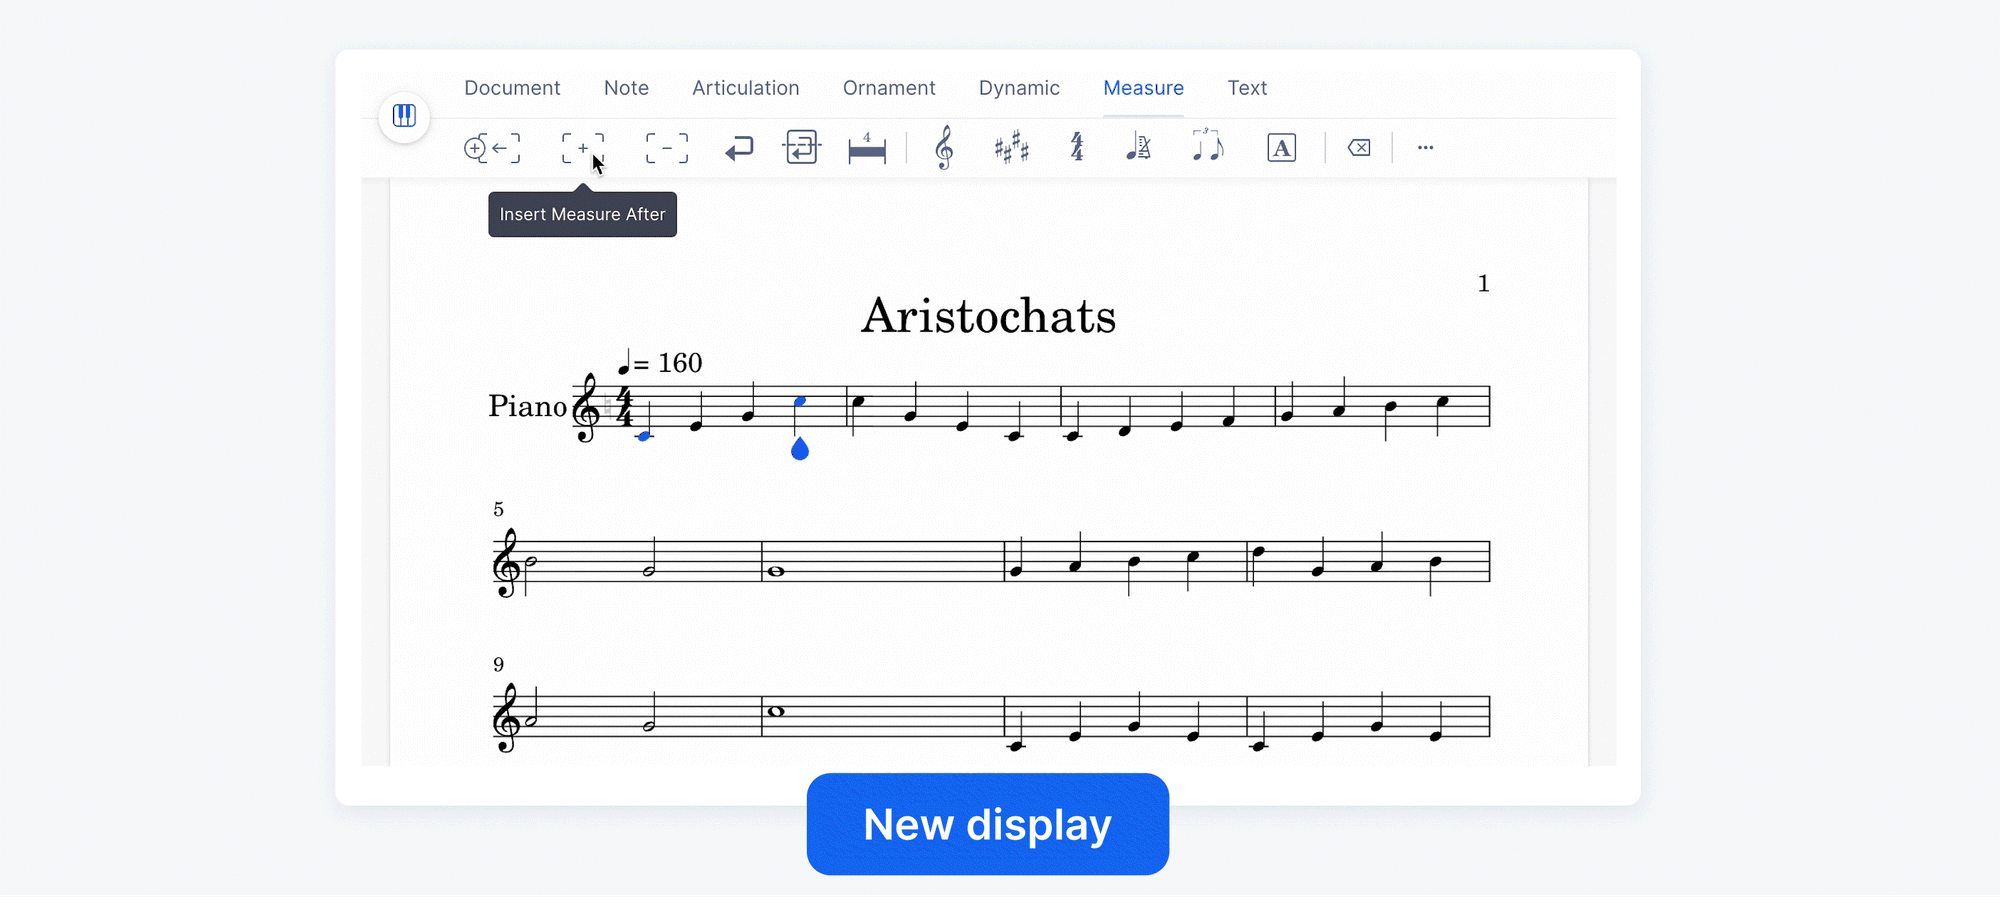Click the Aristochats score title
The height and width of the screenshot is (906, 2000).
point(988,316)
